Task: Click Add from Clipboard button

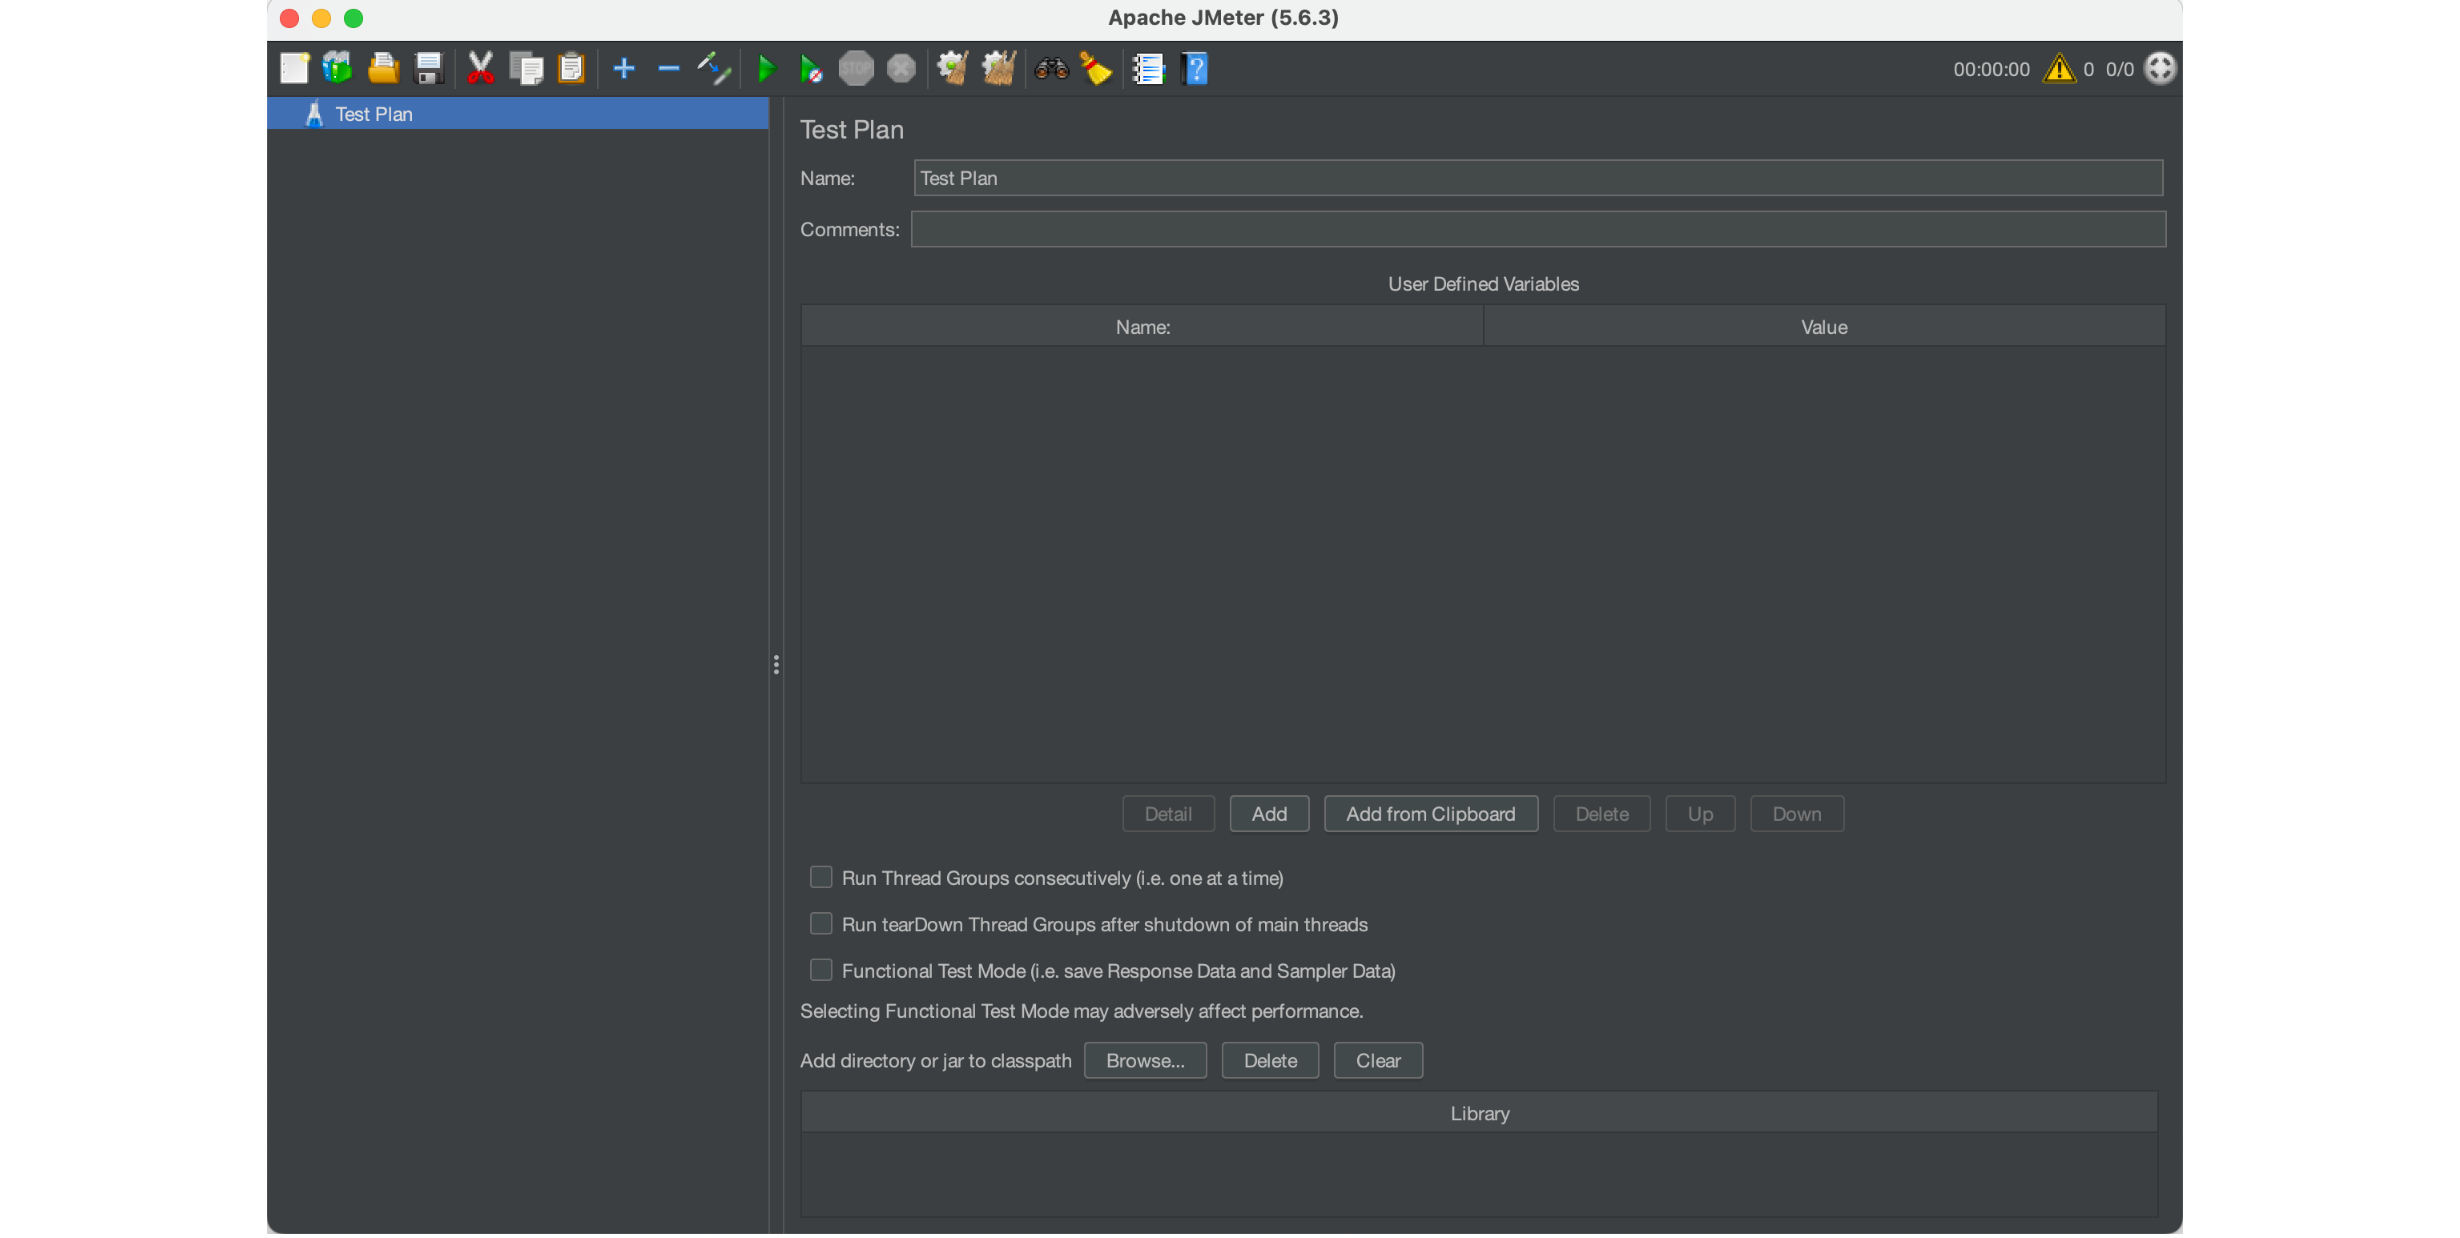Action: click(x=1431, y=814)
